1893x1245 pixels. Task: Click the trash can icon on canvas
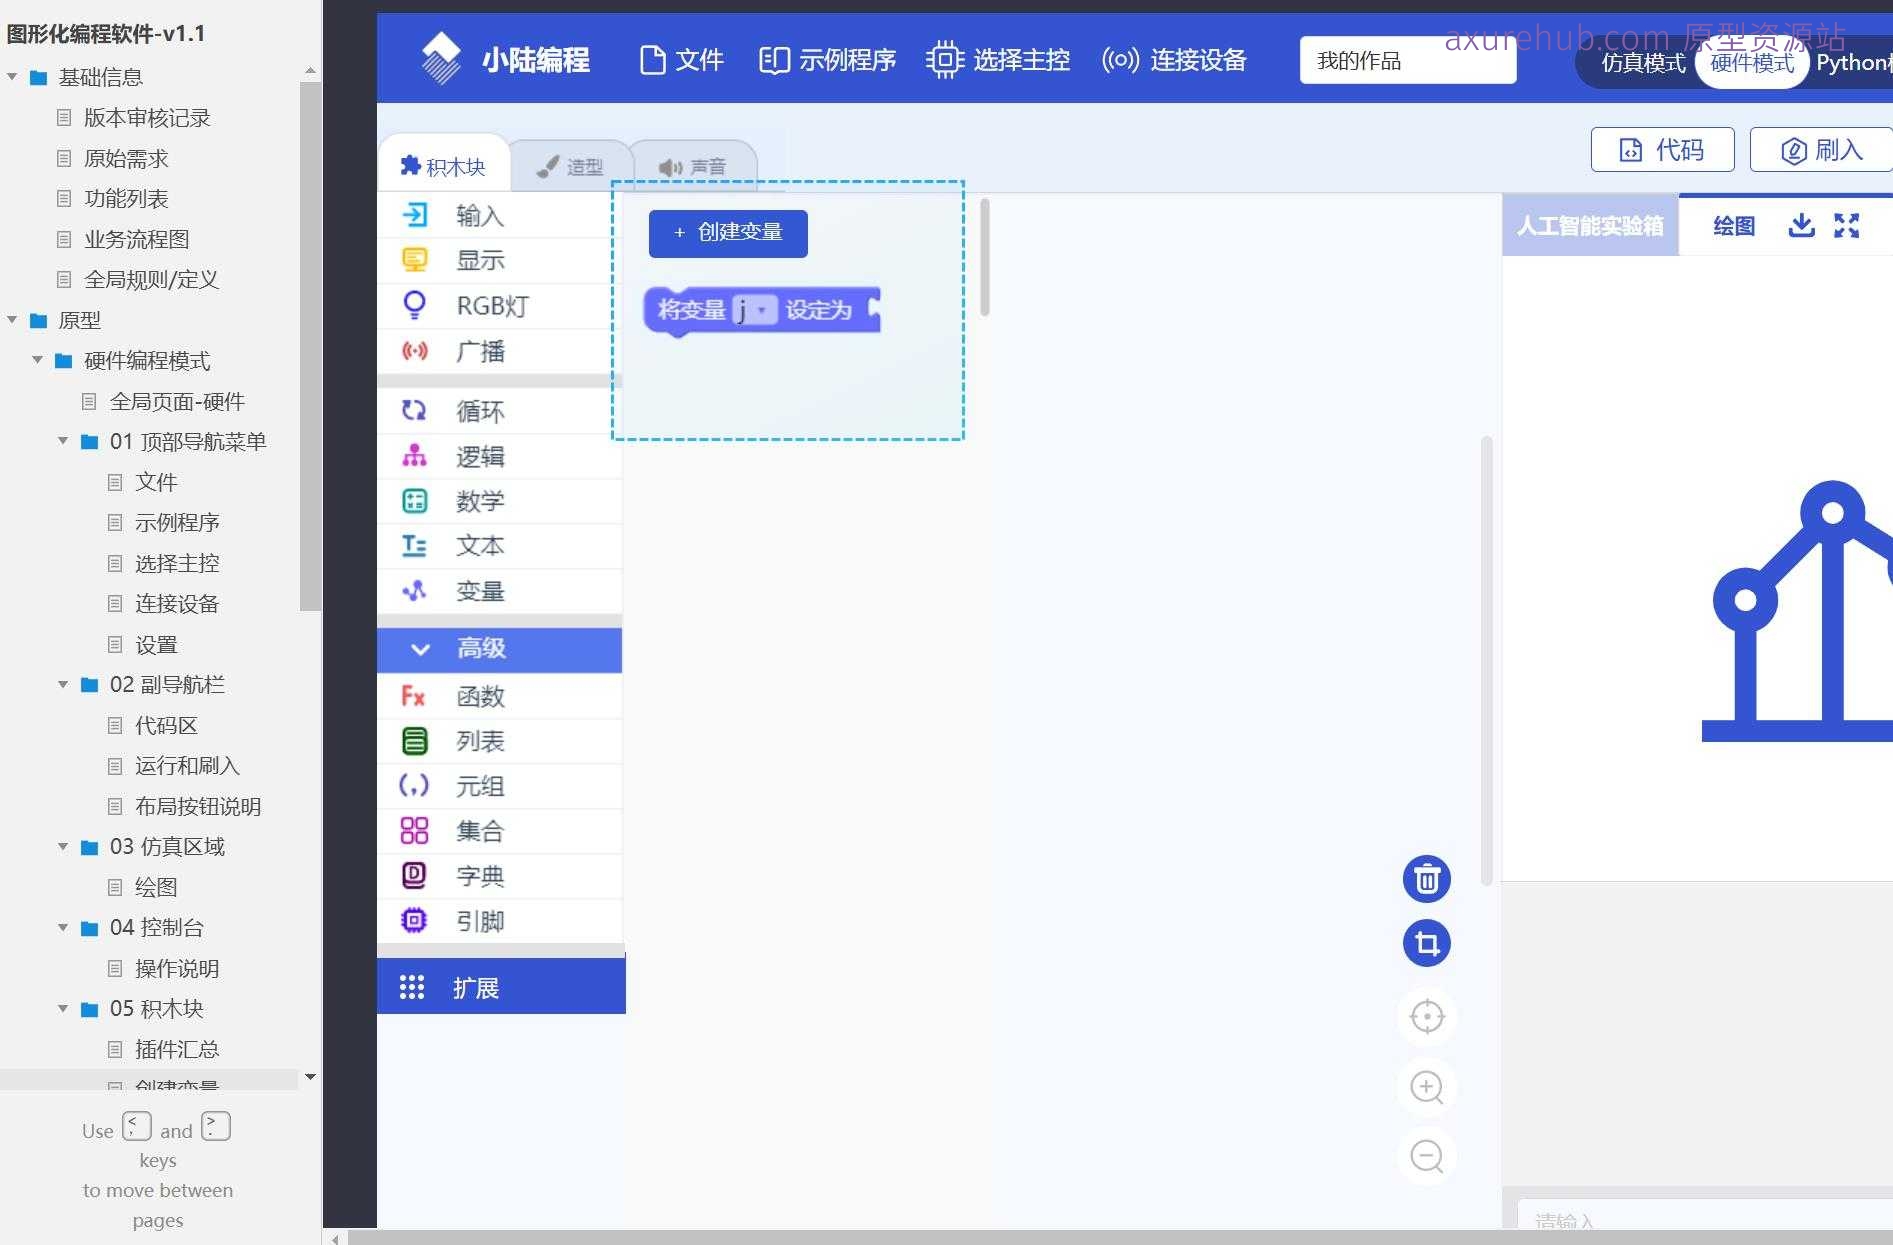[1427, 879]
